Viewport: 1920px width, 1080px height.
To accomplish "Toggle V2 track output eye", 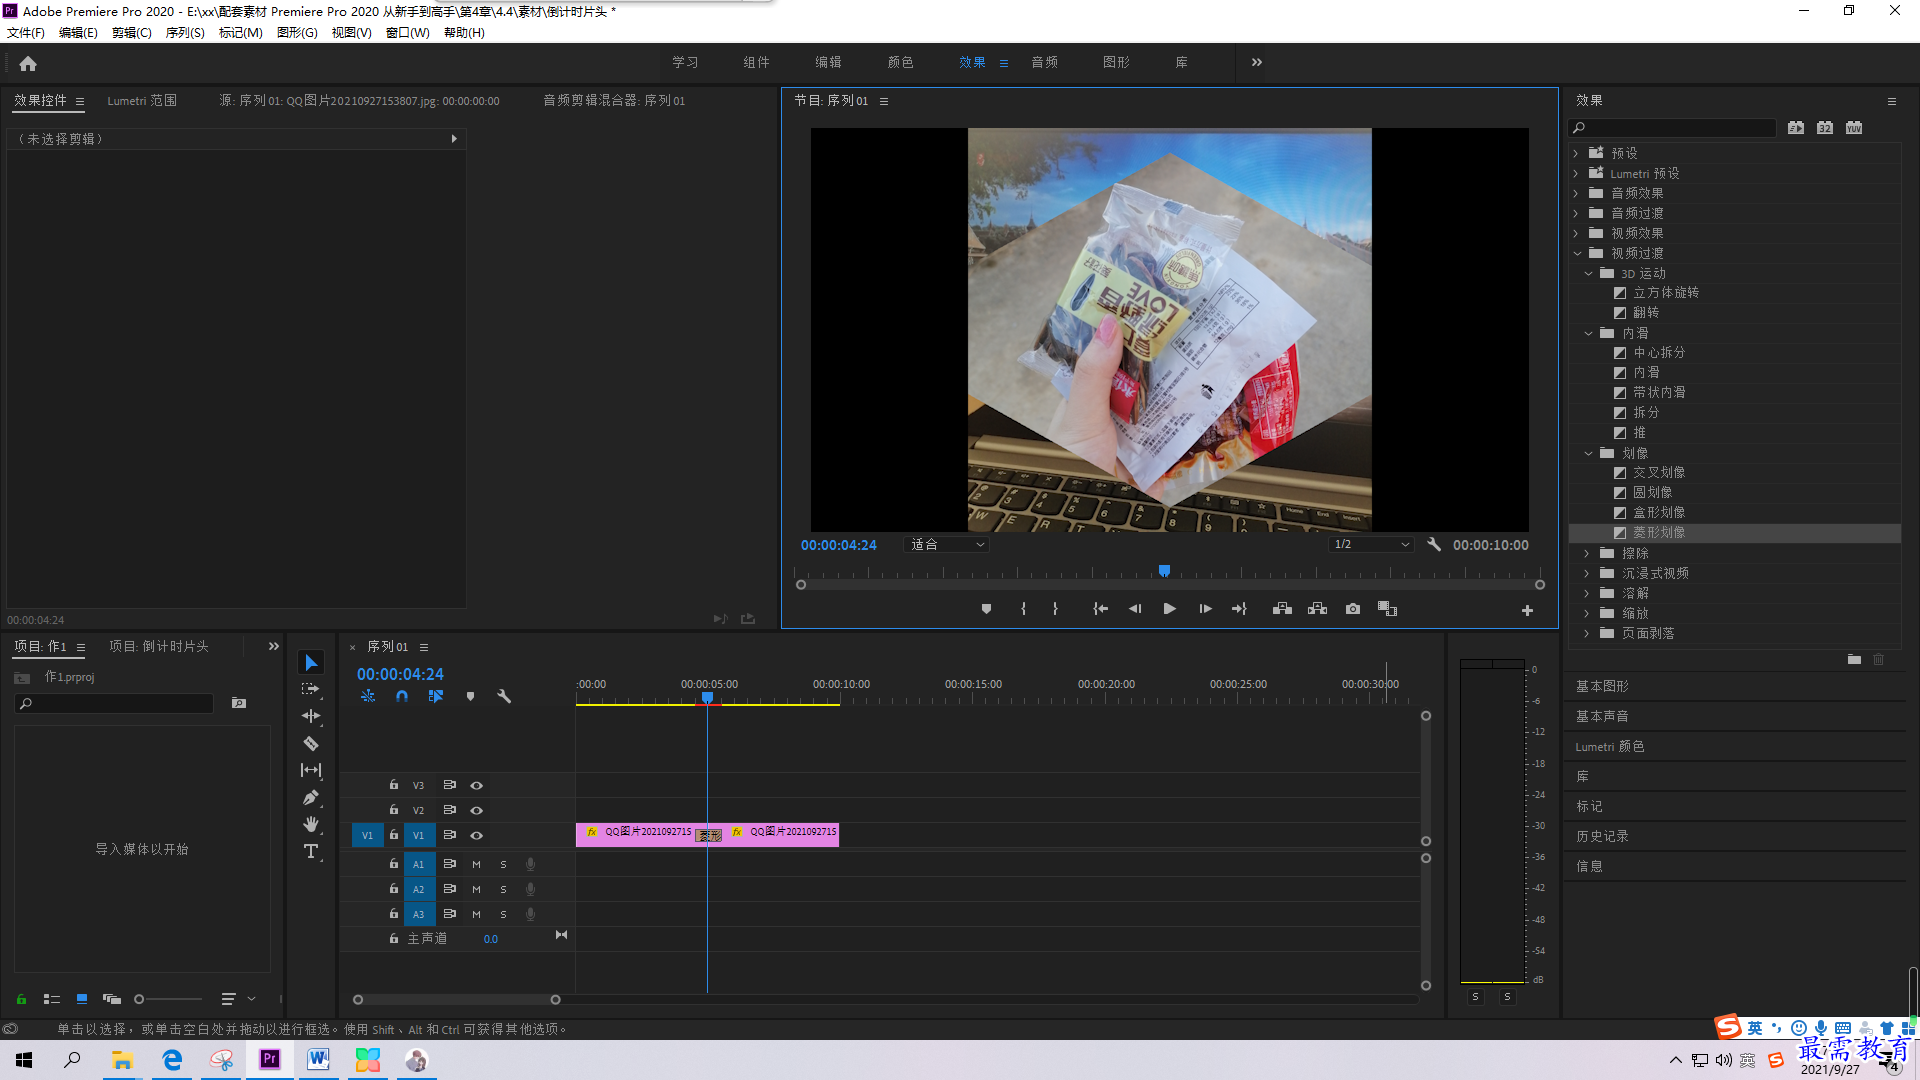I will click(x=477, y=810).
